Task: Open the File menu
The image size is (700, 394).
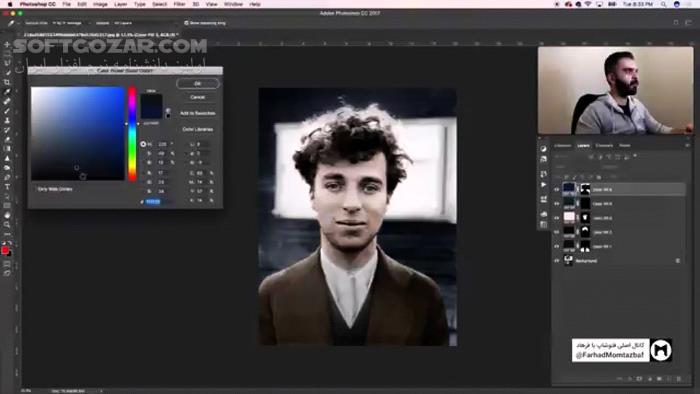Action: [67, 4]
